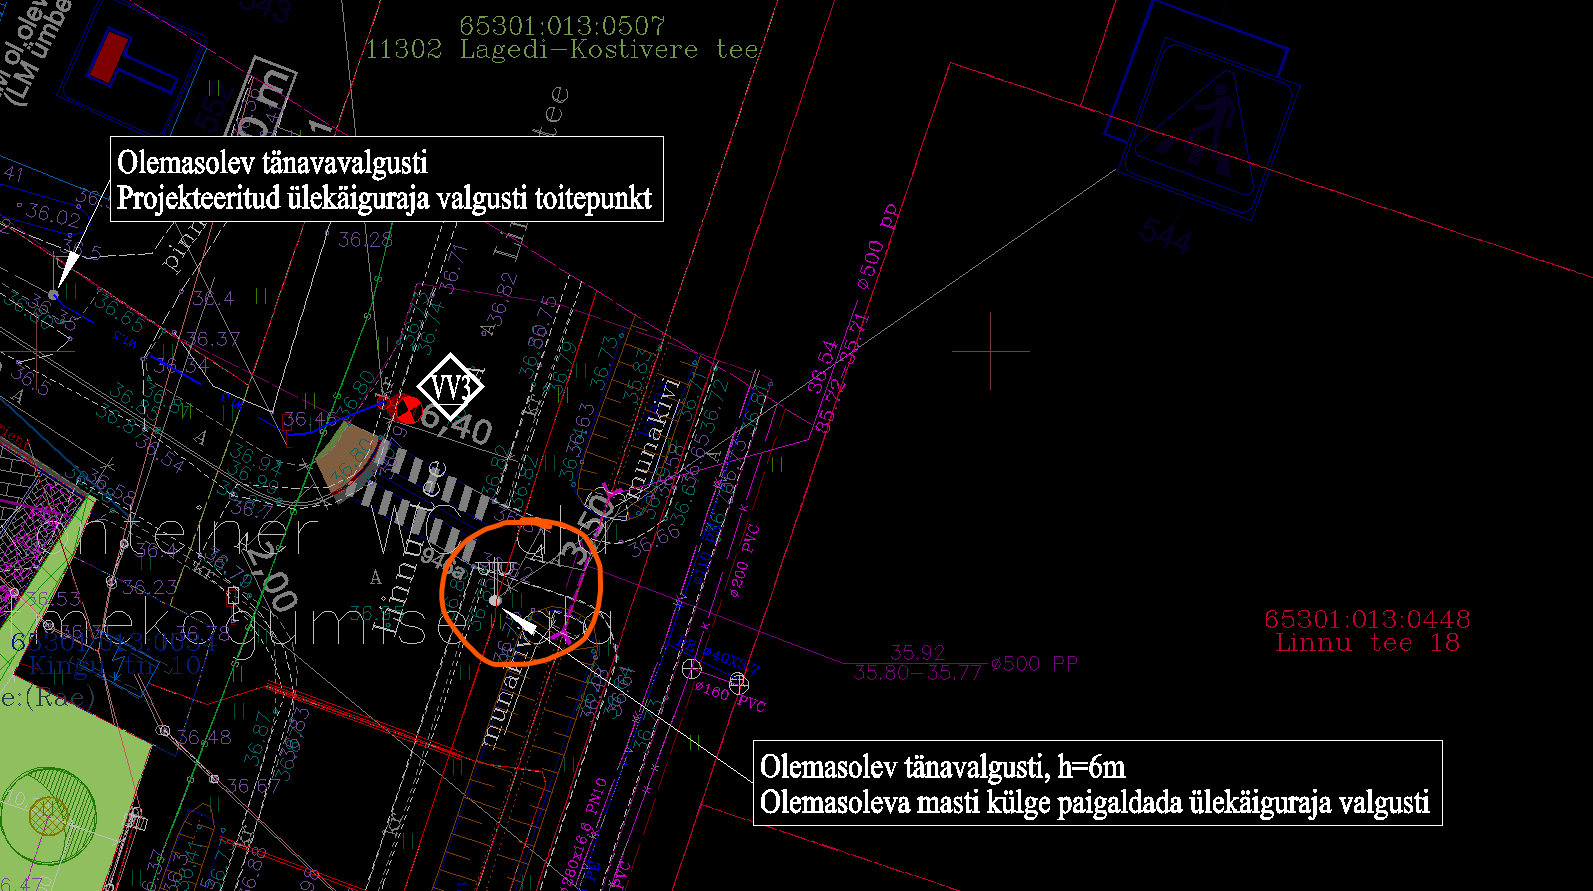The image size is (1593, 891).
Task: Click the streetlight point inside the orange circle
Action: tap(495, 600)
